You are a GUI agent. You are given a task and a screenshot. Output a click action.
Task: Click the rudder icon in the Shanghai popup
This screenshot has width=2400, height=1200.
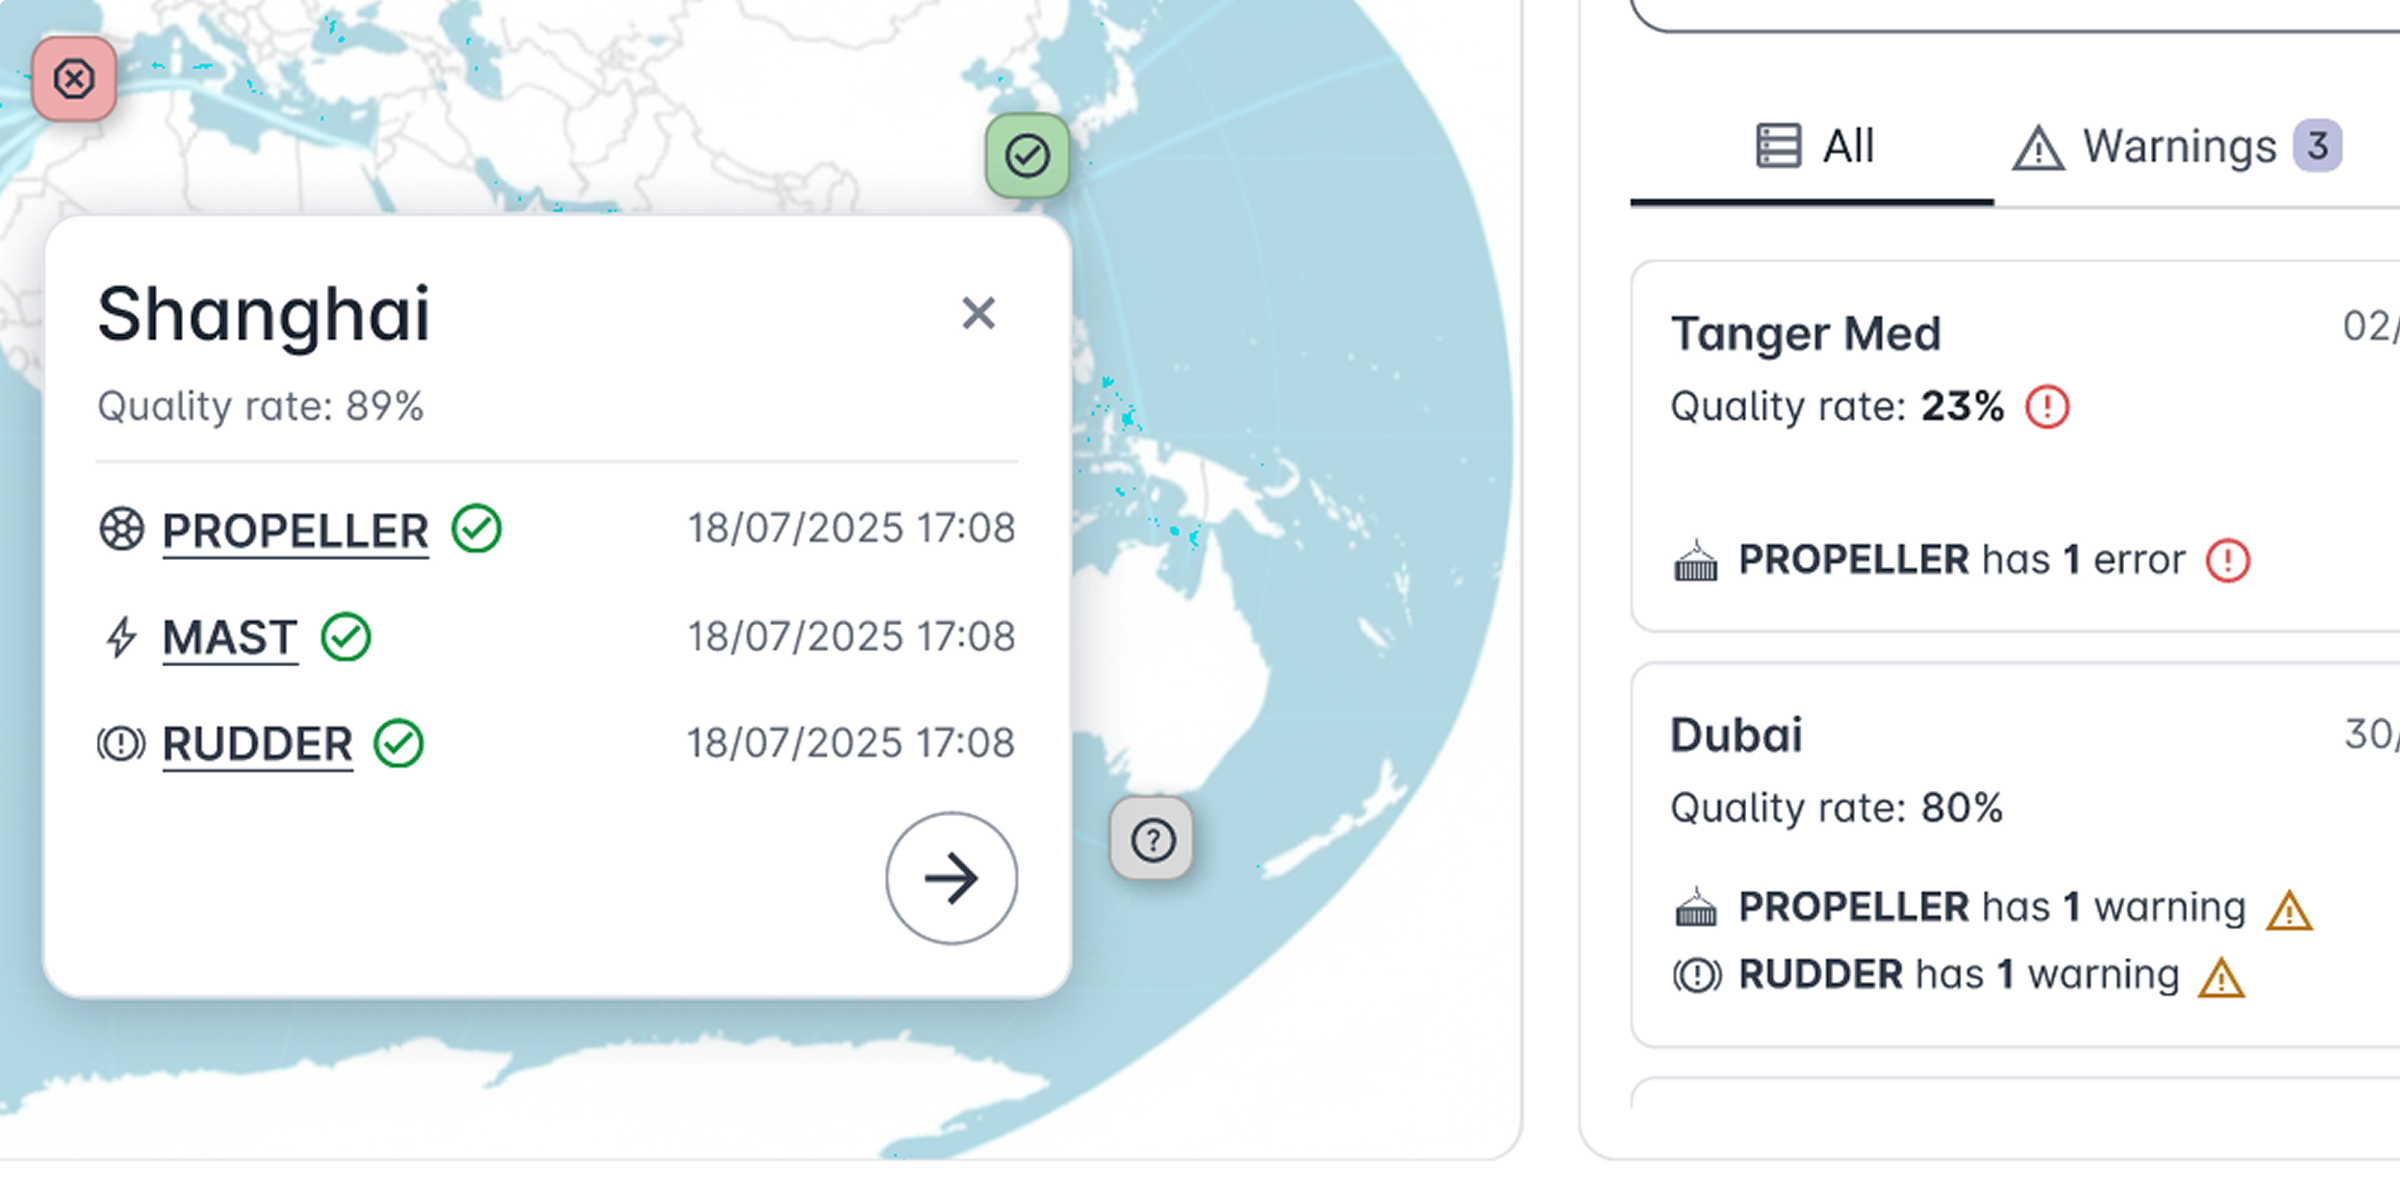click(x=121, y=743)
